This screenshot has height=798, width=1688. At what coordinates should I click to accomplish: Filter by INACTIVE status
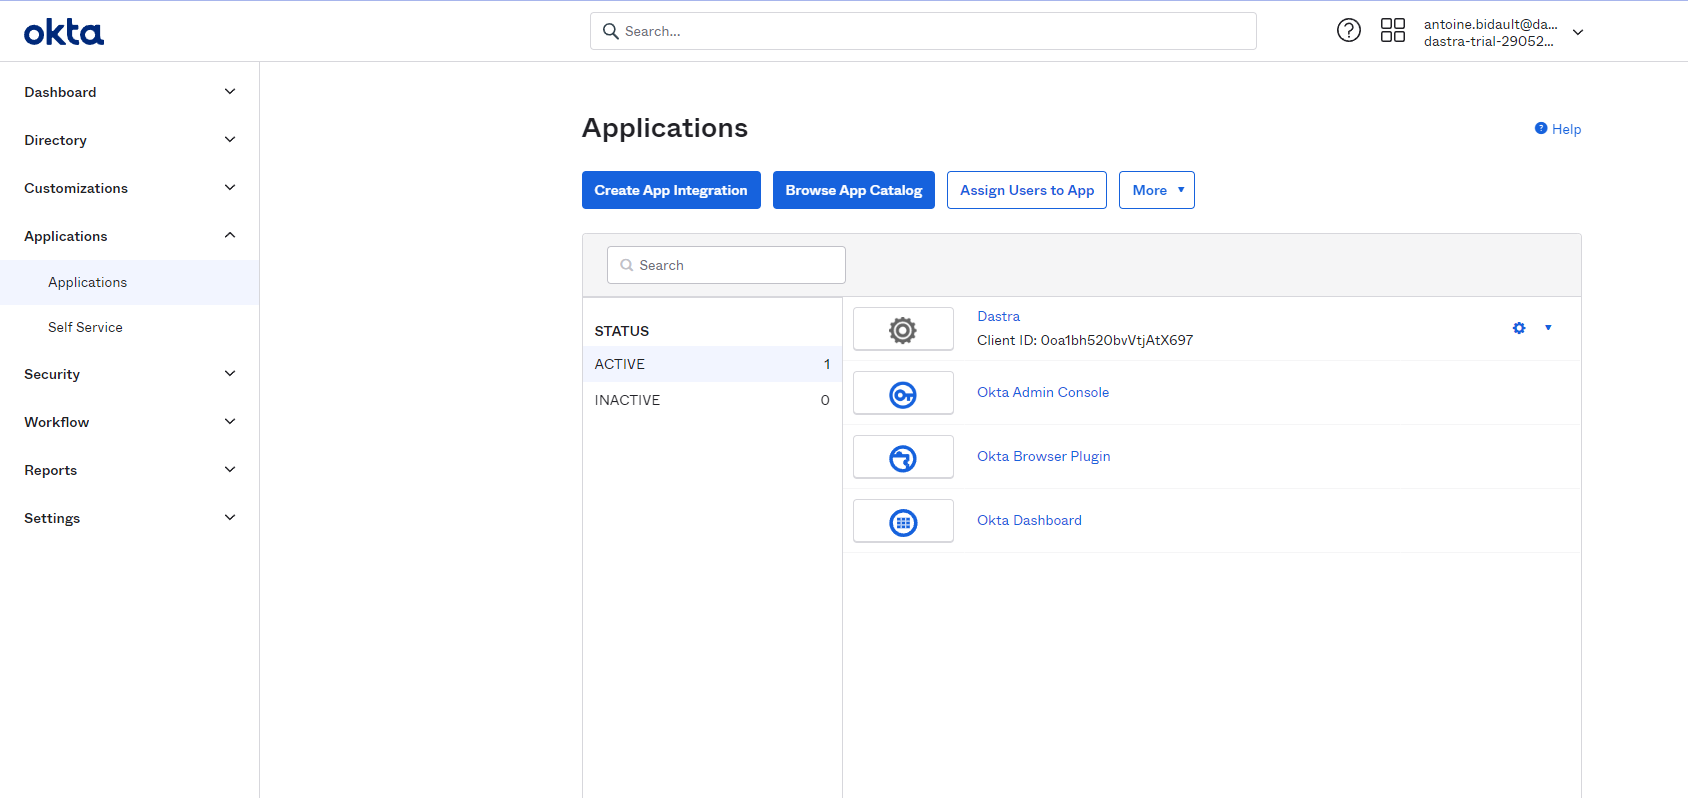point(712,400)
